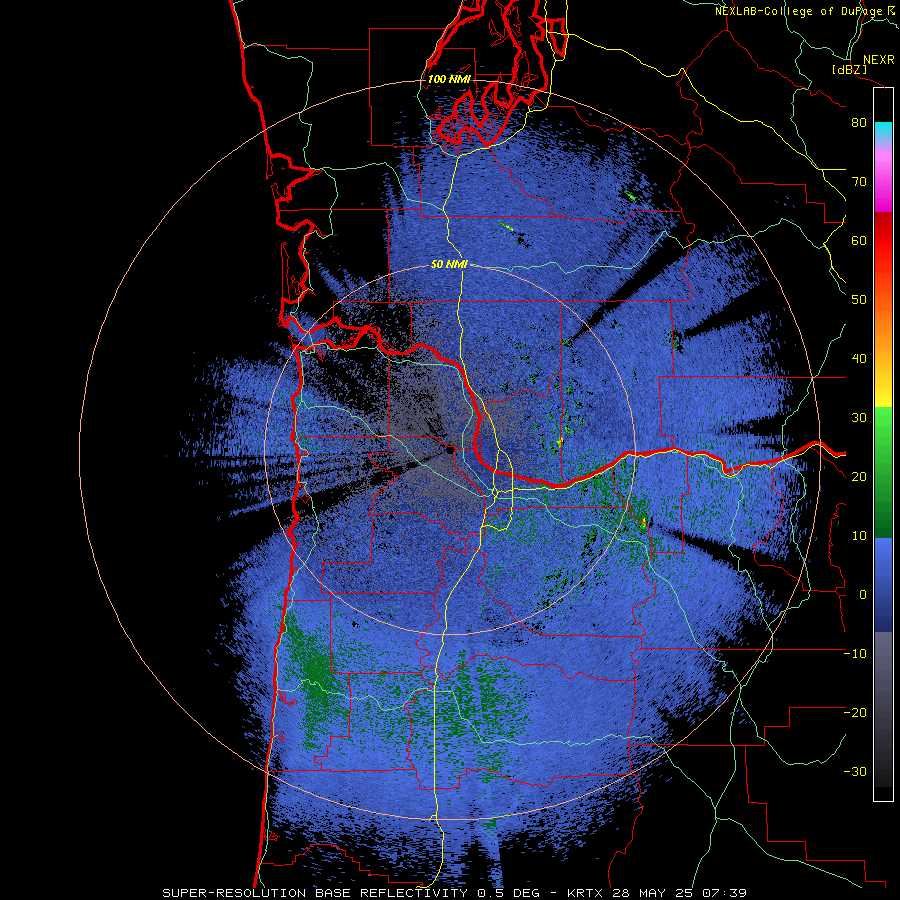
Task: Click the red band of the color scale
Action: pyautogui.click(x=883, y=243)
